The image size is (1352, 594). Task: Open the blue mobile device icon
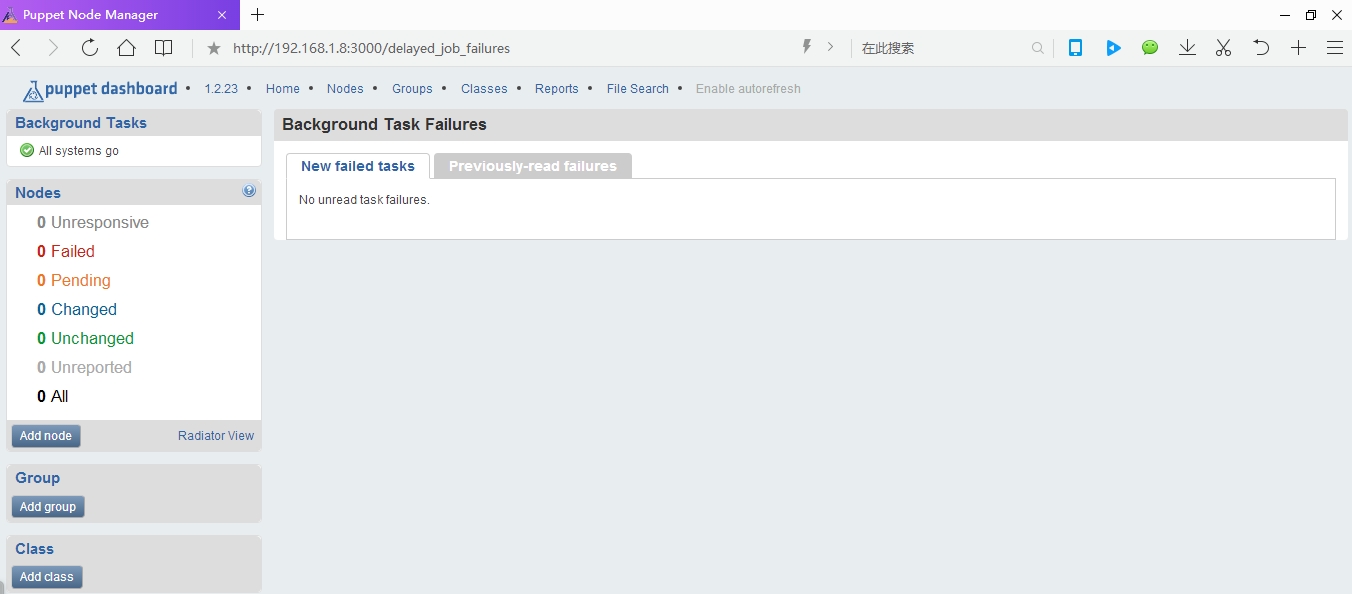[x=1075, y=48]
